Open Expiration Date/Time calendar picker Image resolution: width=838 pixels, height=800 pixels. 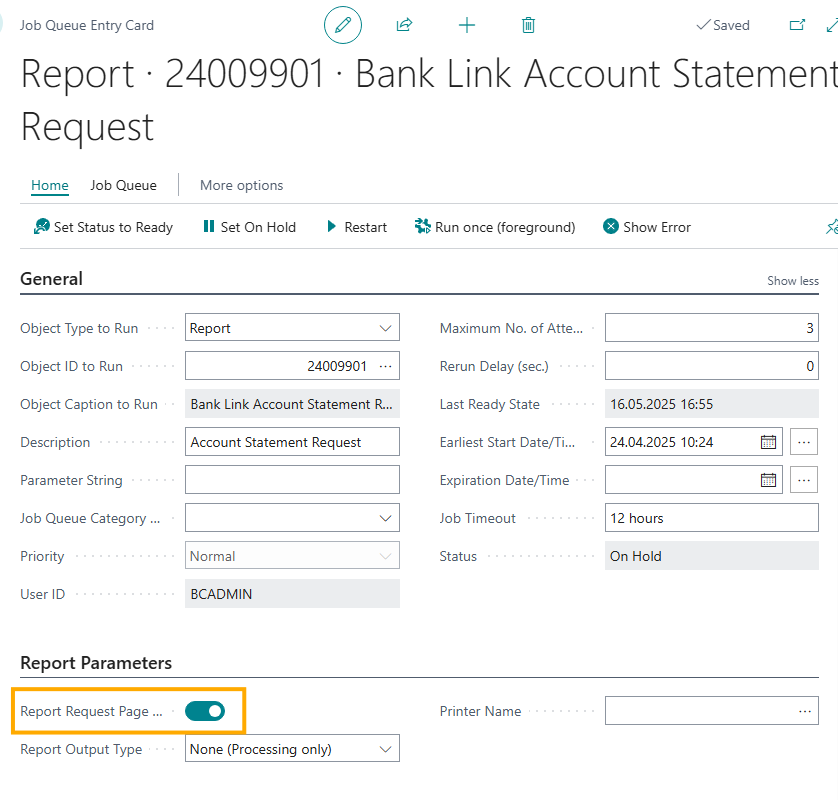pos(768,480)
